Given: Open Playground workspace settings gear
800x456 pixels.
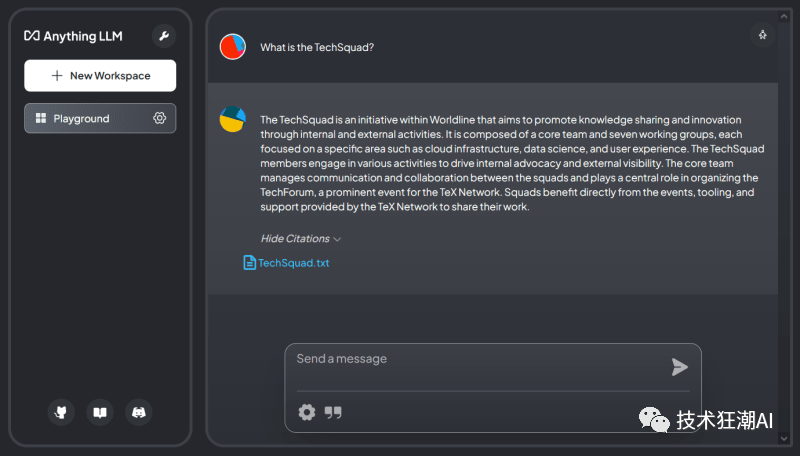Looking at the screenshot, I should [x=160, y=118].
